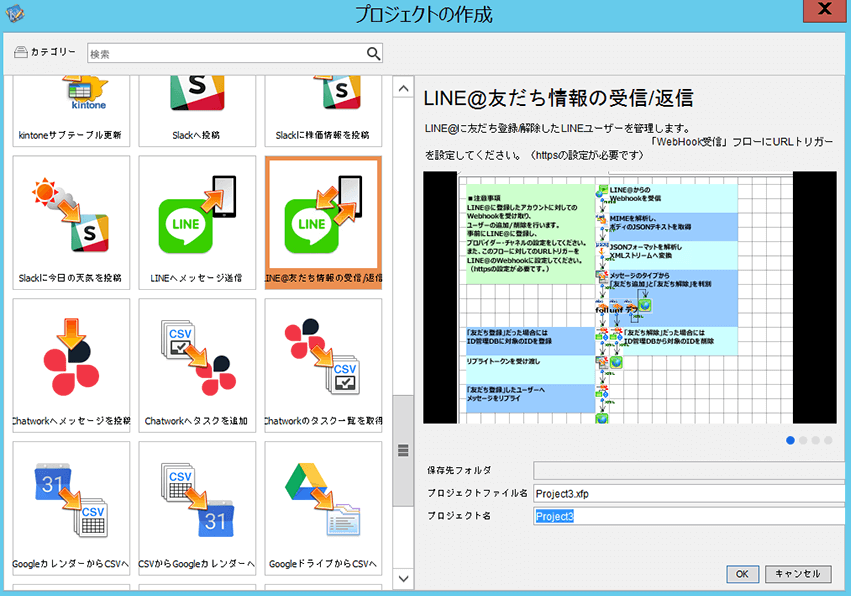
Task: Show the third preview slide dot
Action: click(815, 440)
